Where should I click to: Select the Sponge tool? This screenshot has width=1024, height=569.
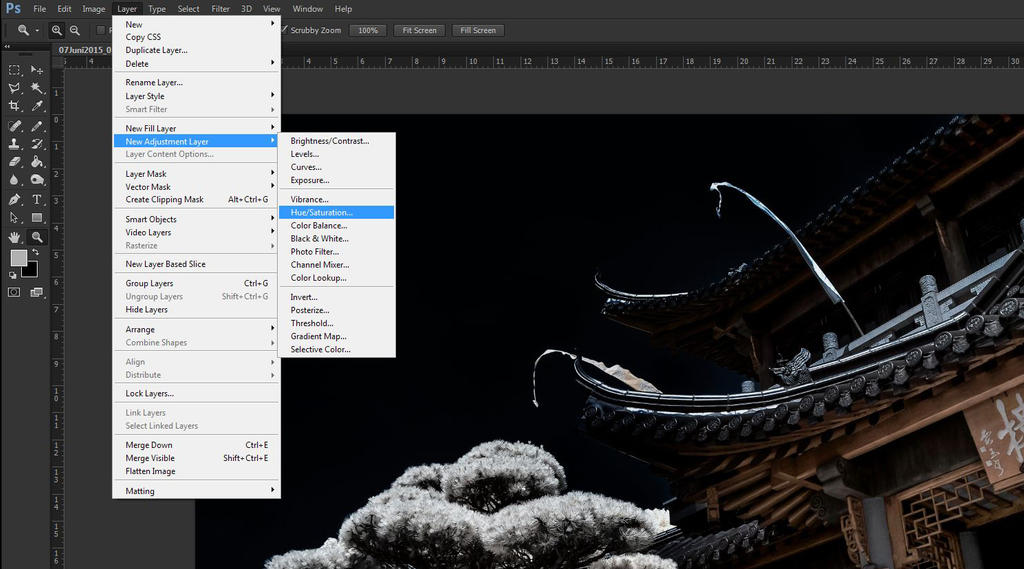tap(37, 180)
